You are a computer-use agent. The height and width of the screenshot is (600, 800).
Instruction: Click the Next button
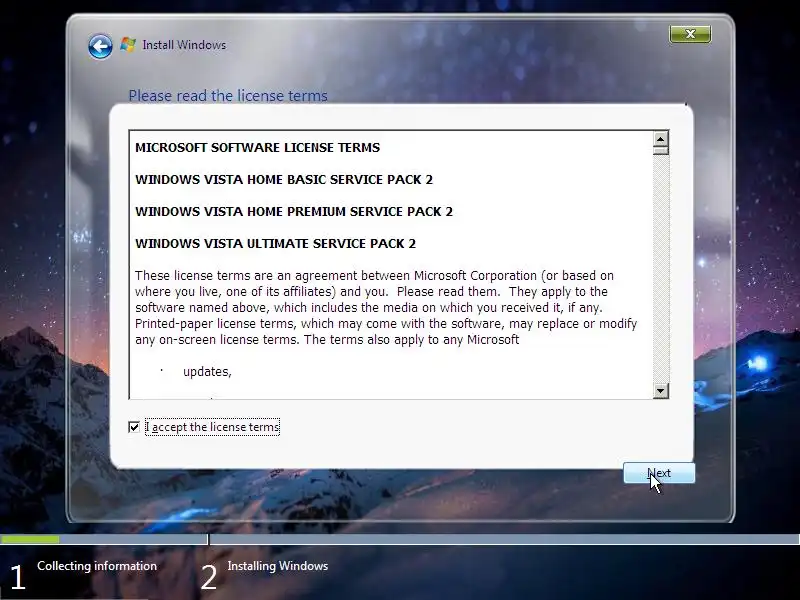tap(659, 473)
